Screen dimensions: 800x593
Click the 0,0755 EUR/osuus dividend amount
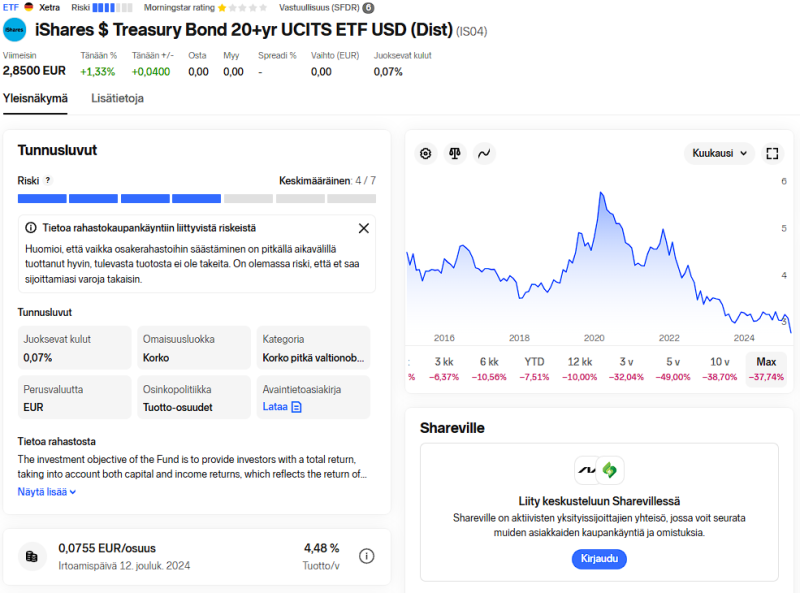coord(107,548)
